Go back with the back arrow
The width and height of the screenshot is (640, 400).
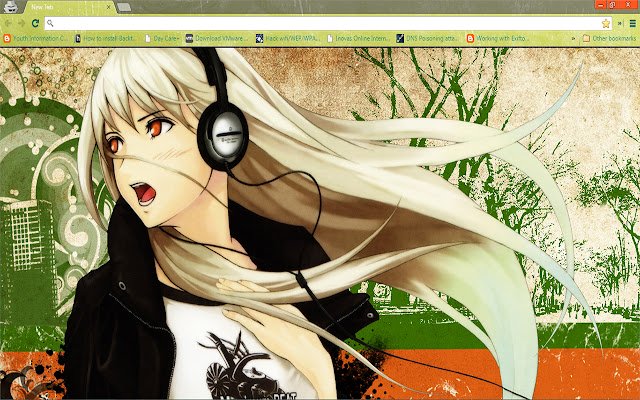pyautogui.click(x=8, y=24)
